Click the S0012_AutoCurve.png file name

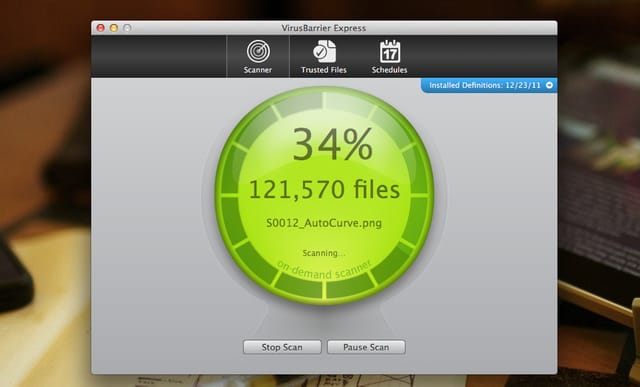[324, 223]
